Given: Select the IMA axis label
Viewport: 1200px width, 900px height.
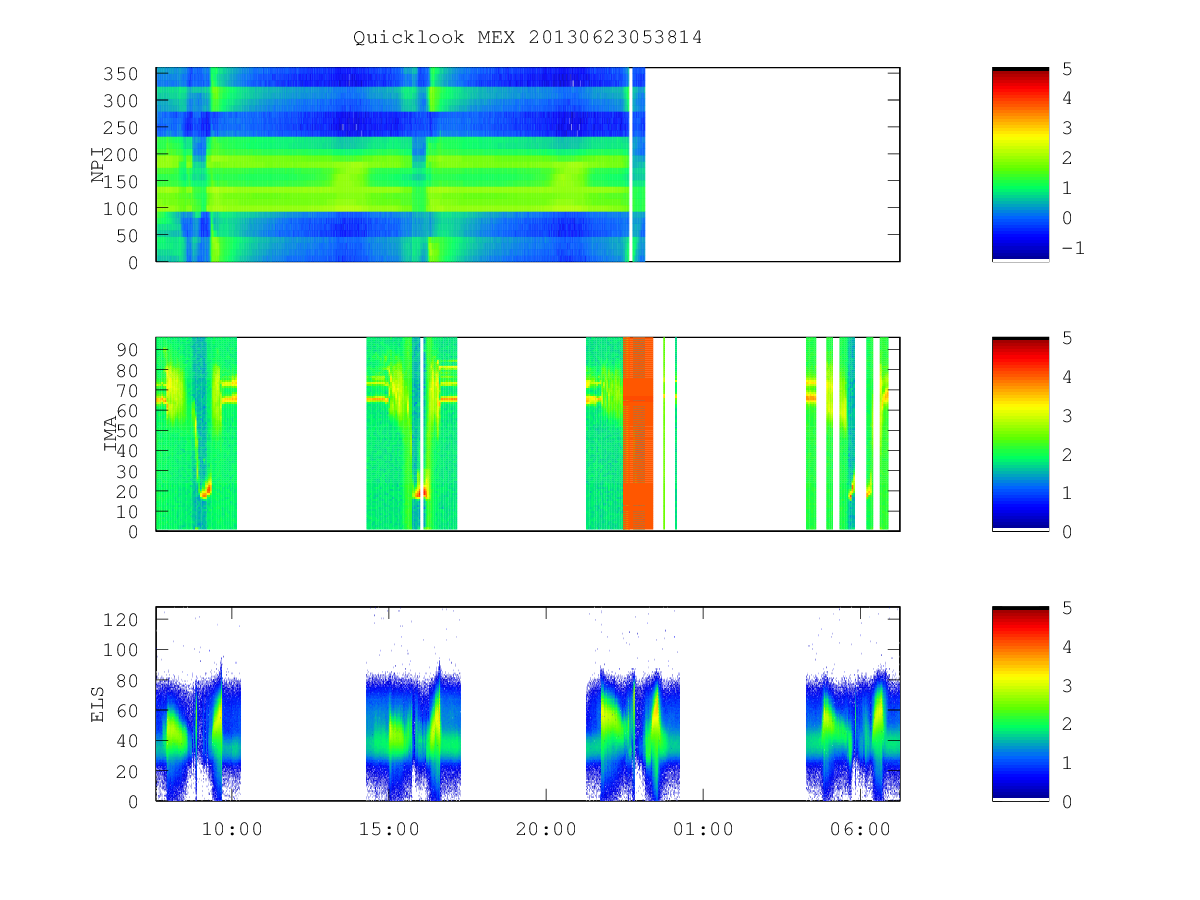Looking at the screenshot, I should coord(110,434).
